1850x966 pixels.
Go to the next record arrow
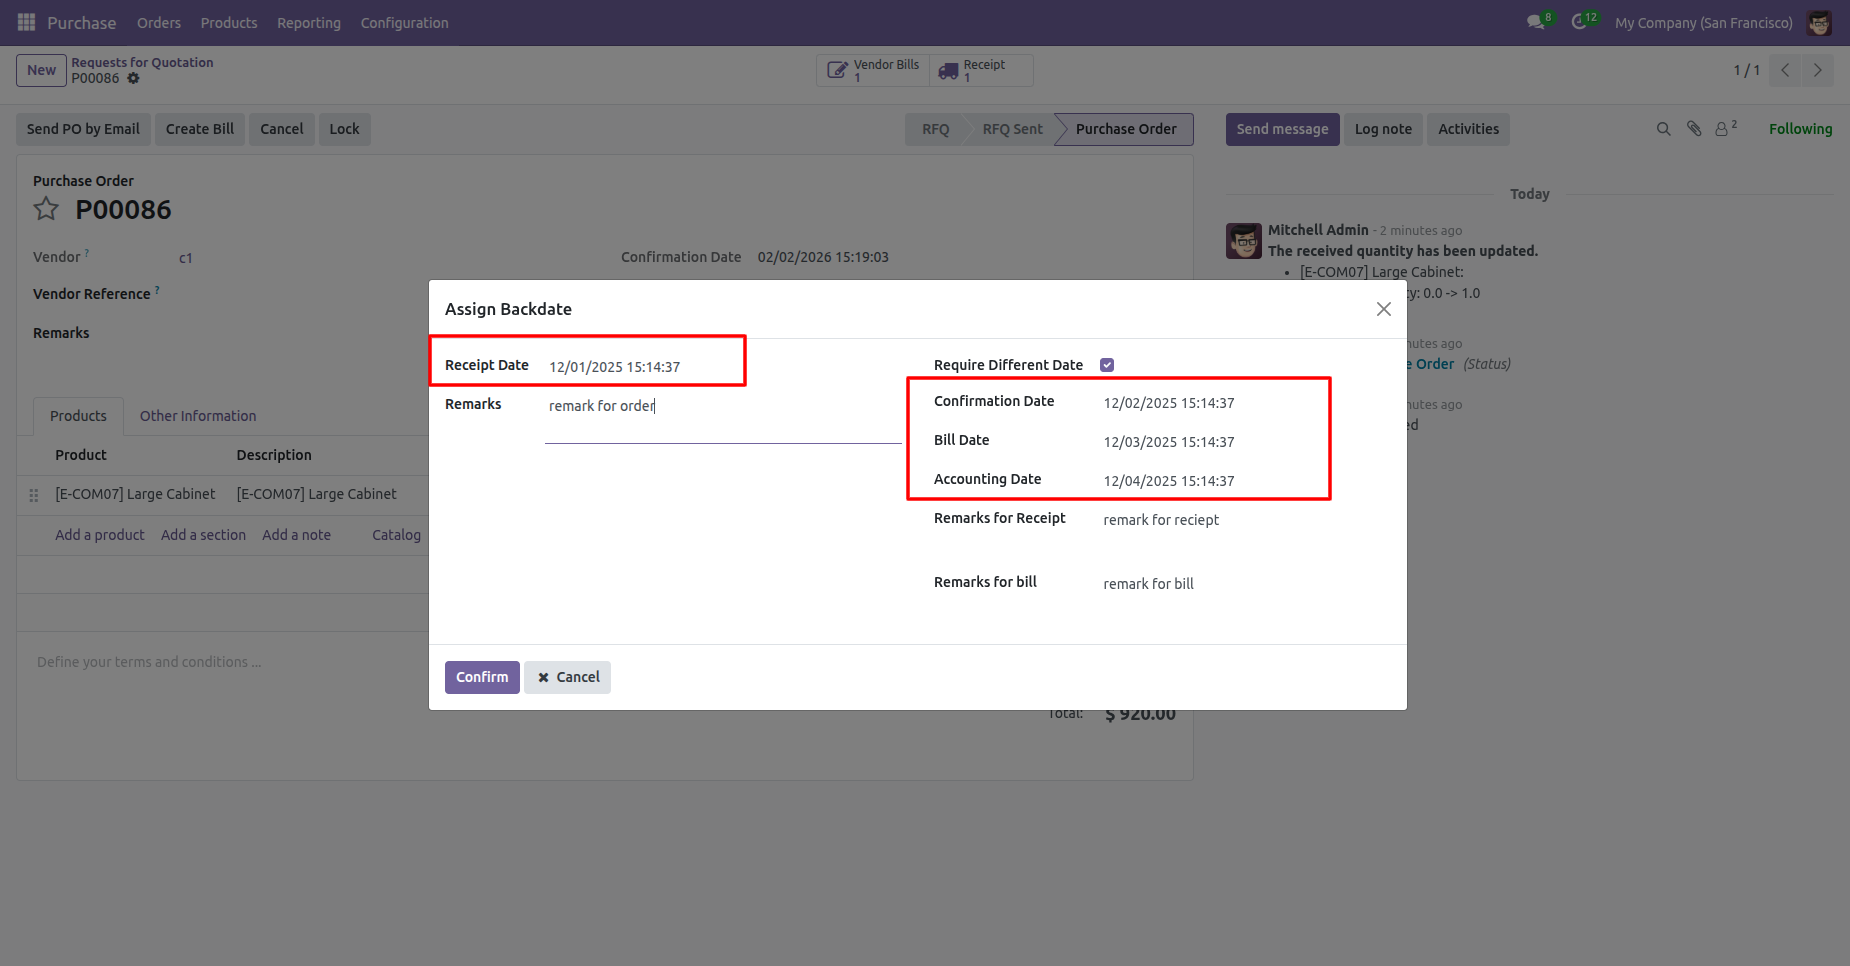pos(1818,70)
